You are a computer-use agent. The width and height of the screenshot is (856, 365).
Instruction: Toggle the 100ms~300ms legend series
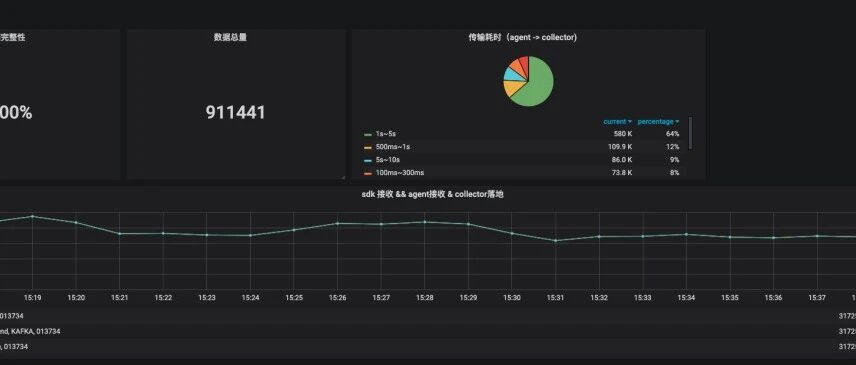(400, 173)
